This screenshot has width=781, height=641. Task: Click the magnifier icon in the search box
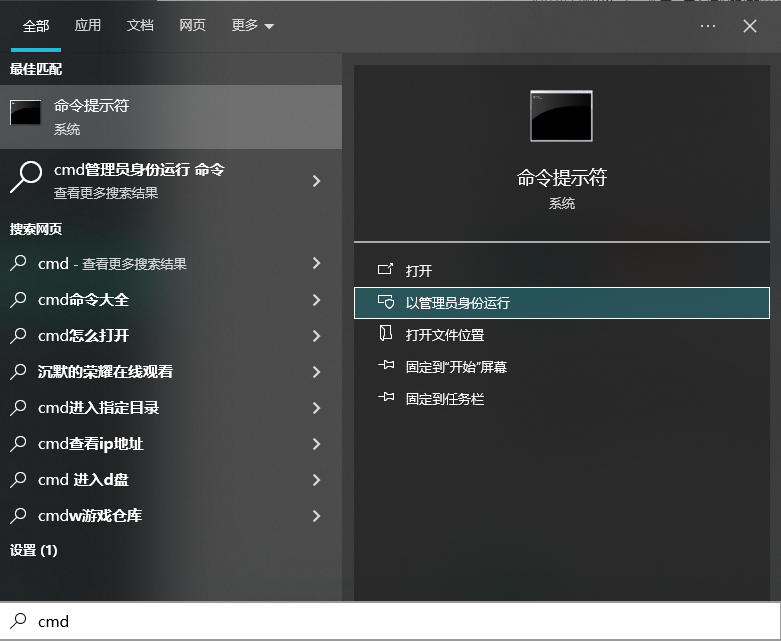click(x=19, y=621)
